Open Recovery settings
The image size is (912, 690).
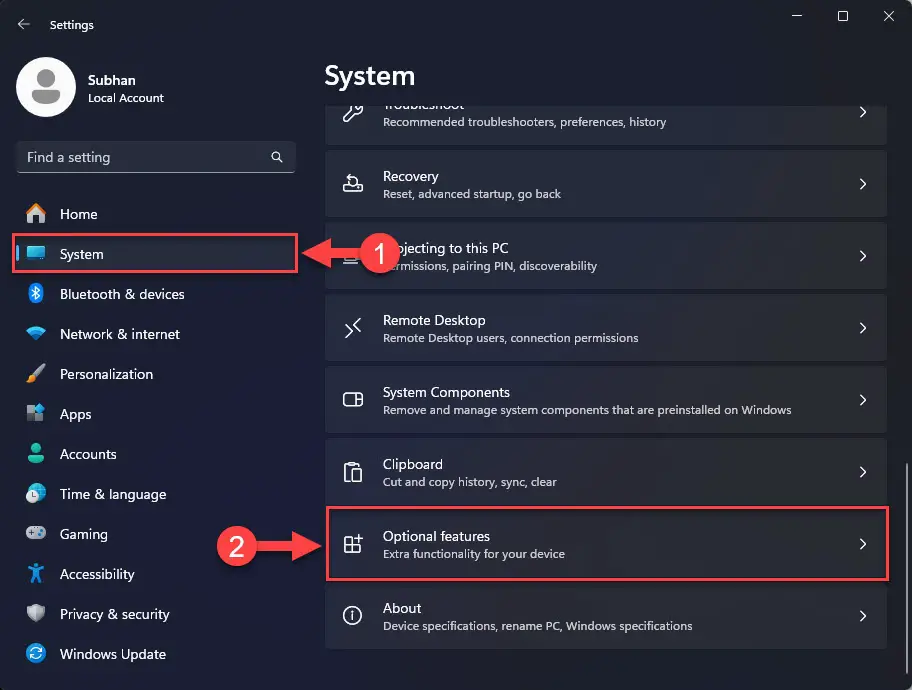[606, 184]
